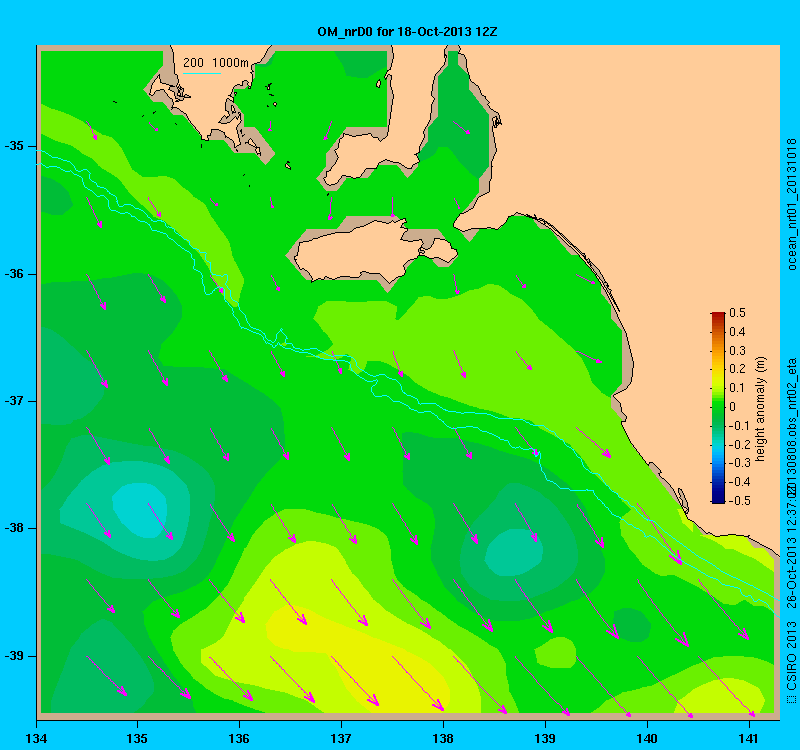Click the longitude 135 axis label
The width and height of the screenshot is (800, 750).
pos(137,738)
